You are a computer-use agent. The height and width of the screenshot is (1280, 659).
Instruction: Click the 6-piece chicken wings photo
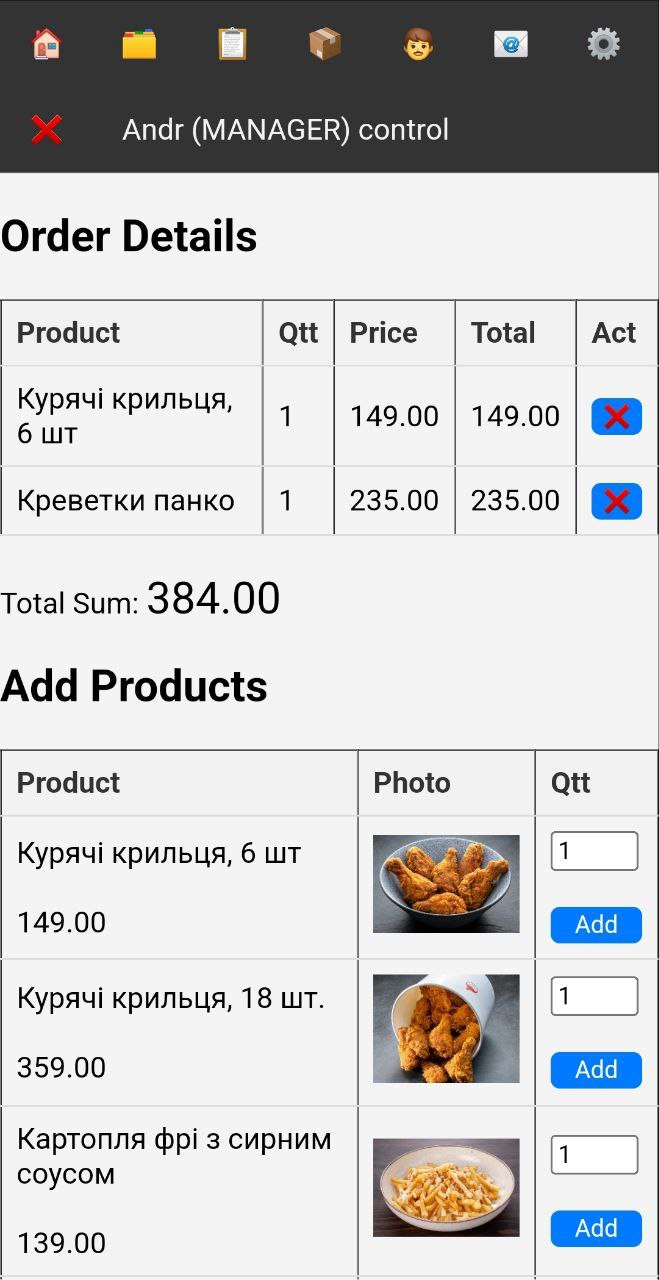446,884
